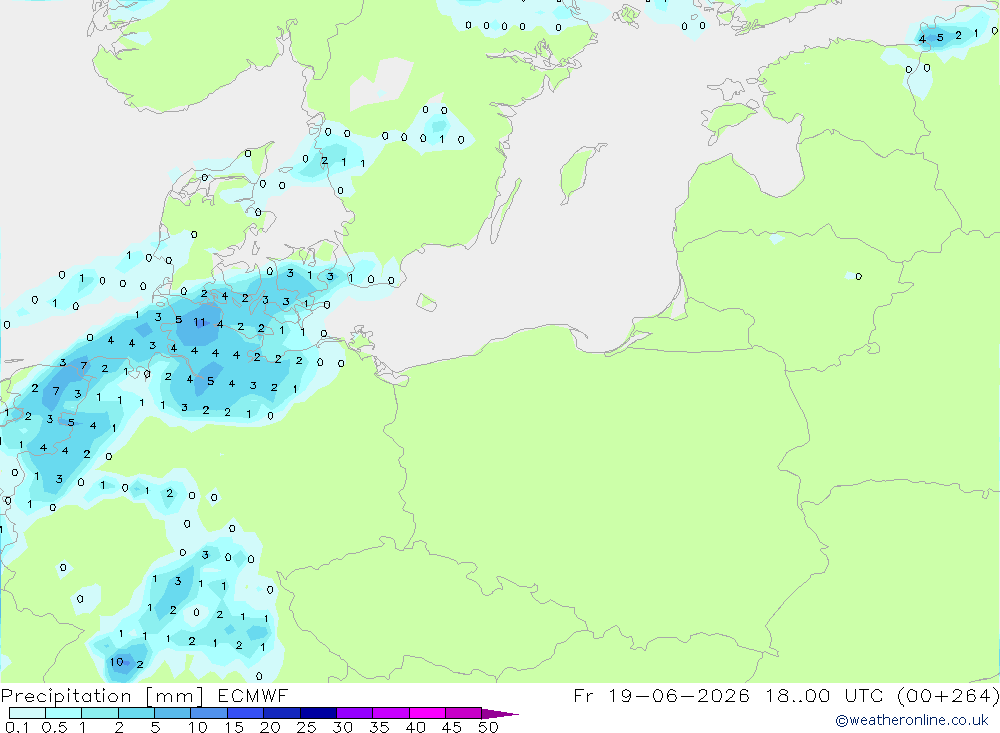This screenshot has width=1000, height=733.
Task: Click the "15" legend scale label
Action: click(x=234, y=727)
